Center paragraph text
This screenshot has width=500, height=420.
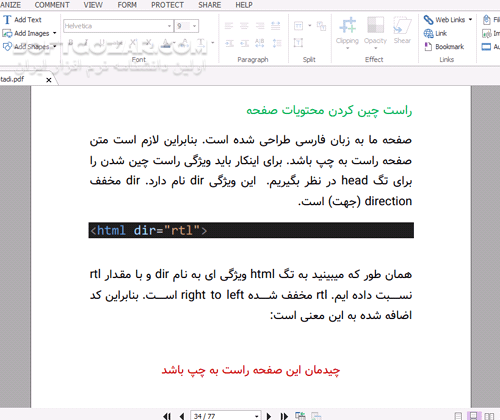(x=244, y=26)
